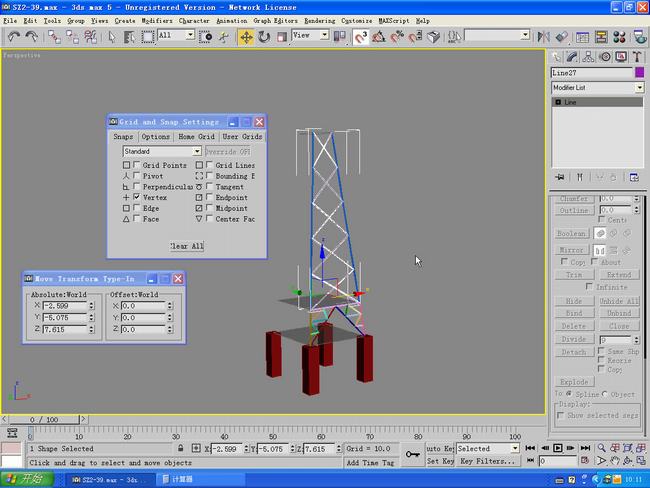
Task: Expand the Line entry in modifier stack
Action: (x=558, y=102)
